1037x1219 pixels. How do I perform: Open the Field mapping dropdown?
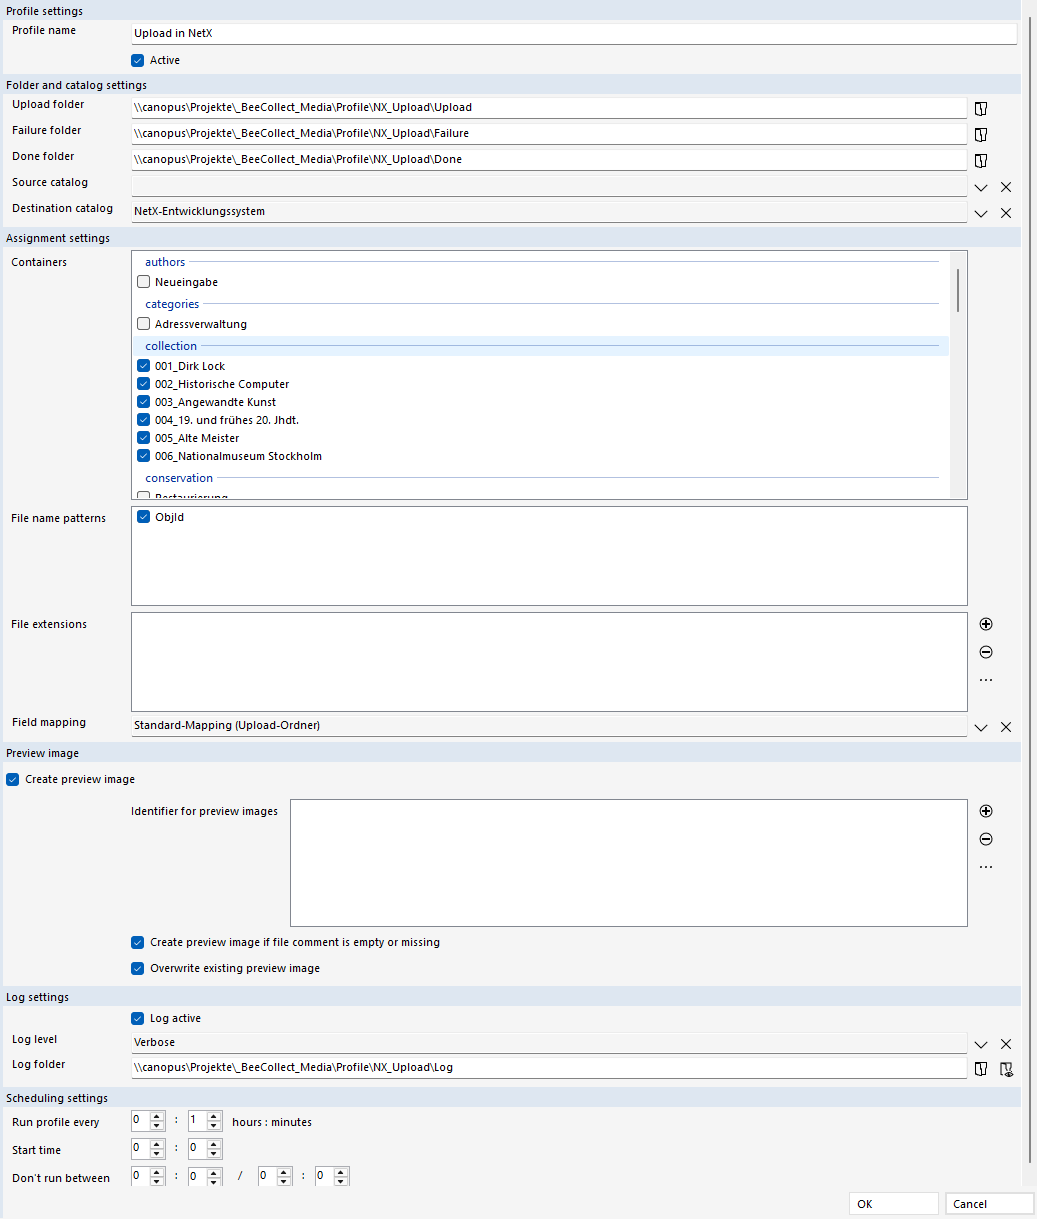(981, 727)
